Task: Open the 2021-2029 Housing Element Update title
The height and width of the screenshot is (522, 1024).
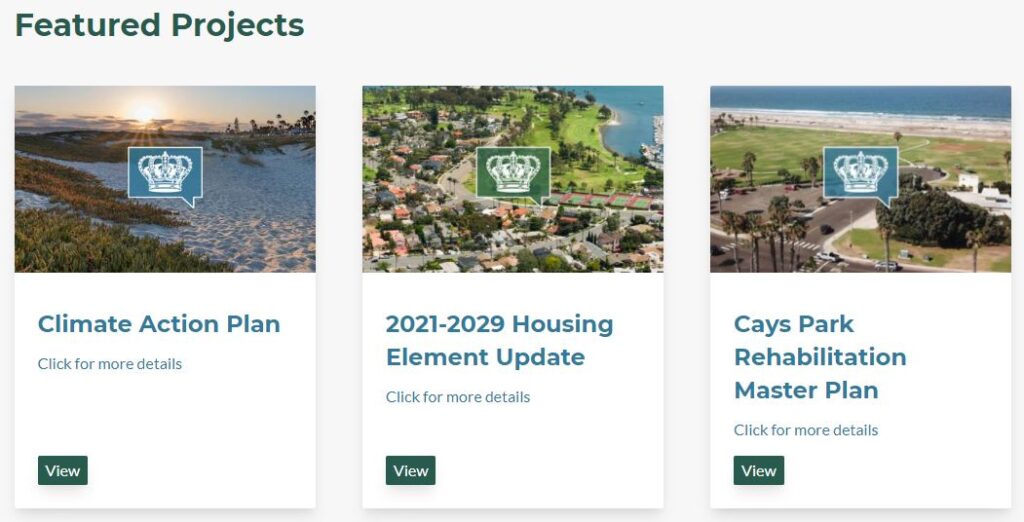Action: point(499,340)
